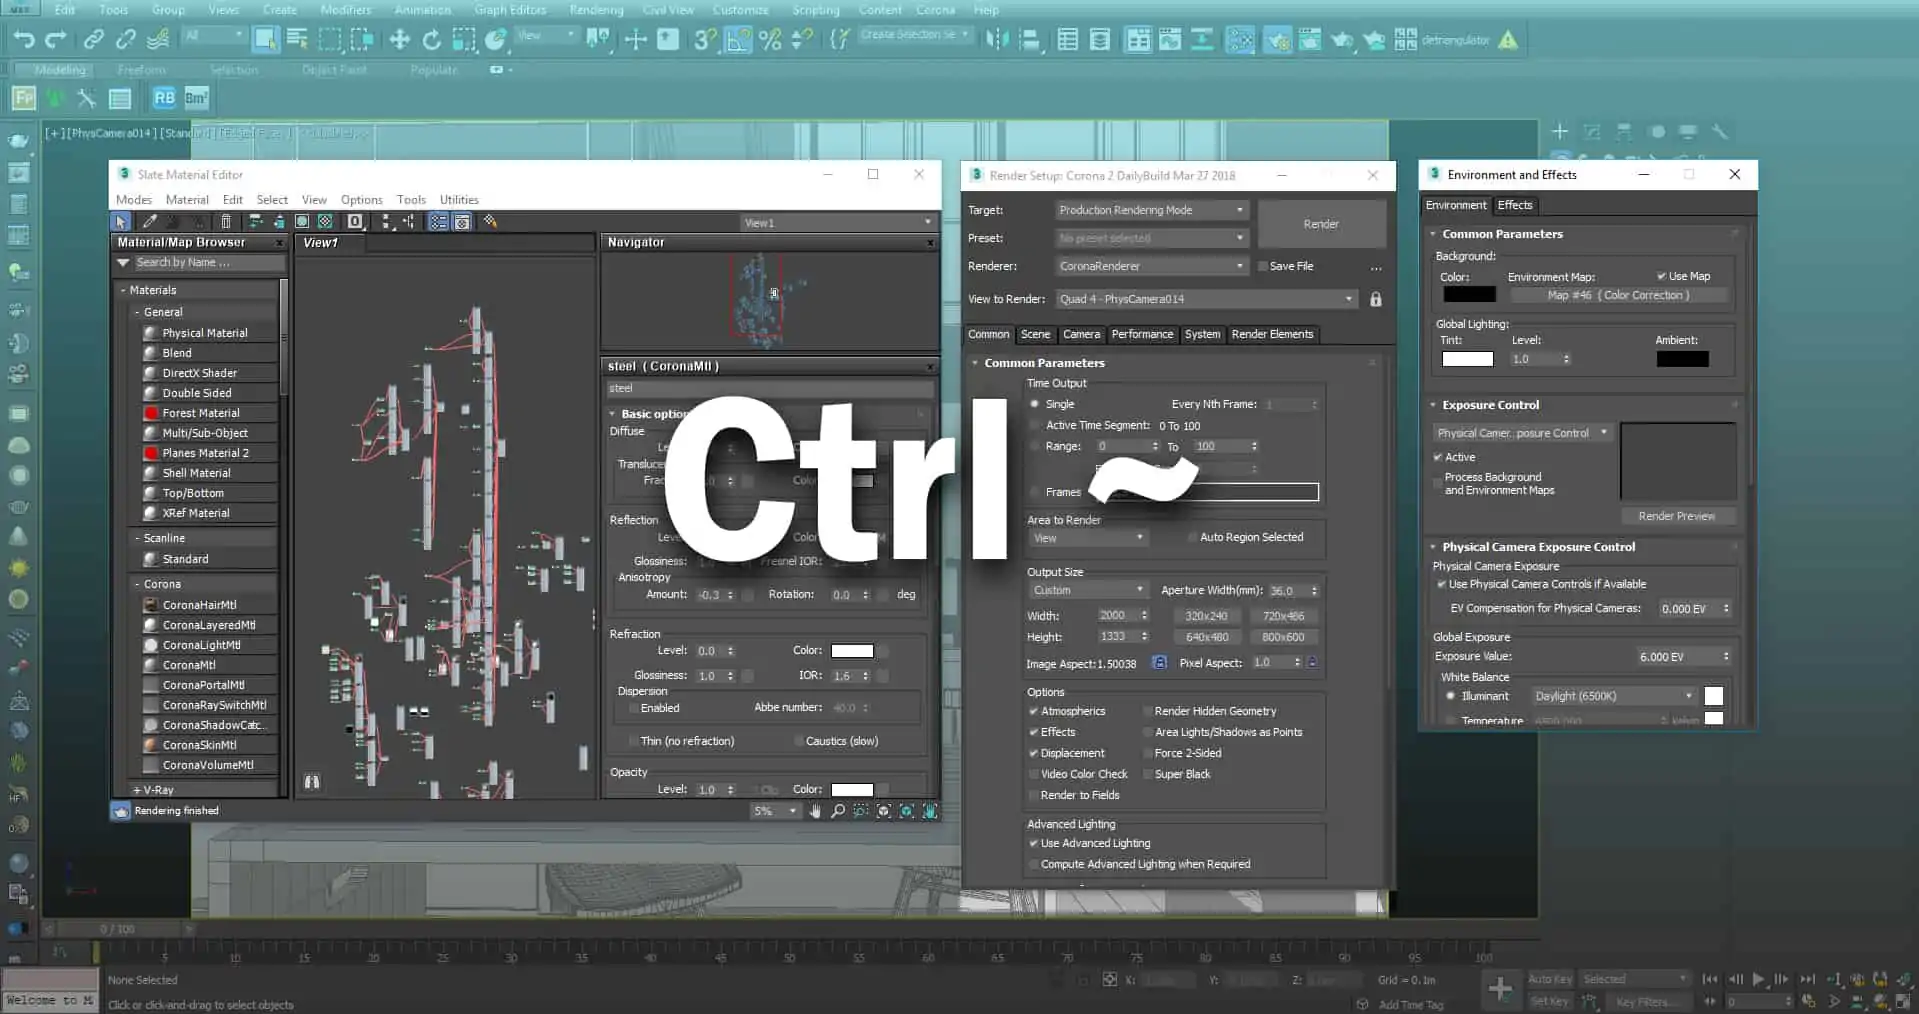Switch to the Performance tab
Screen dimensions: 1919x1014
[x=1141, y=334]
